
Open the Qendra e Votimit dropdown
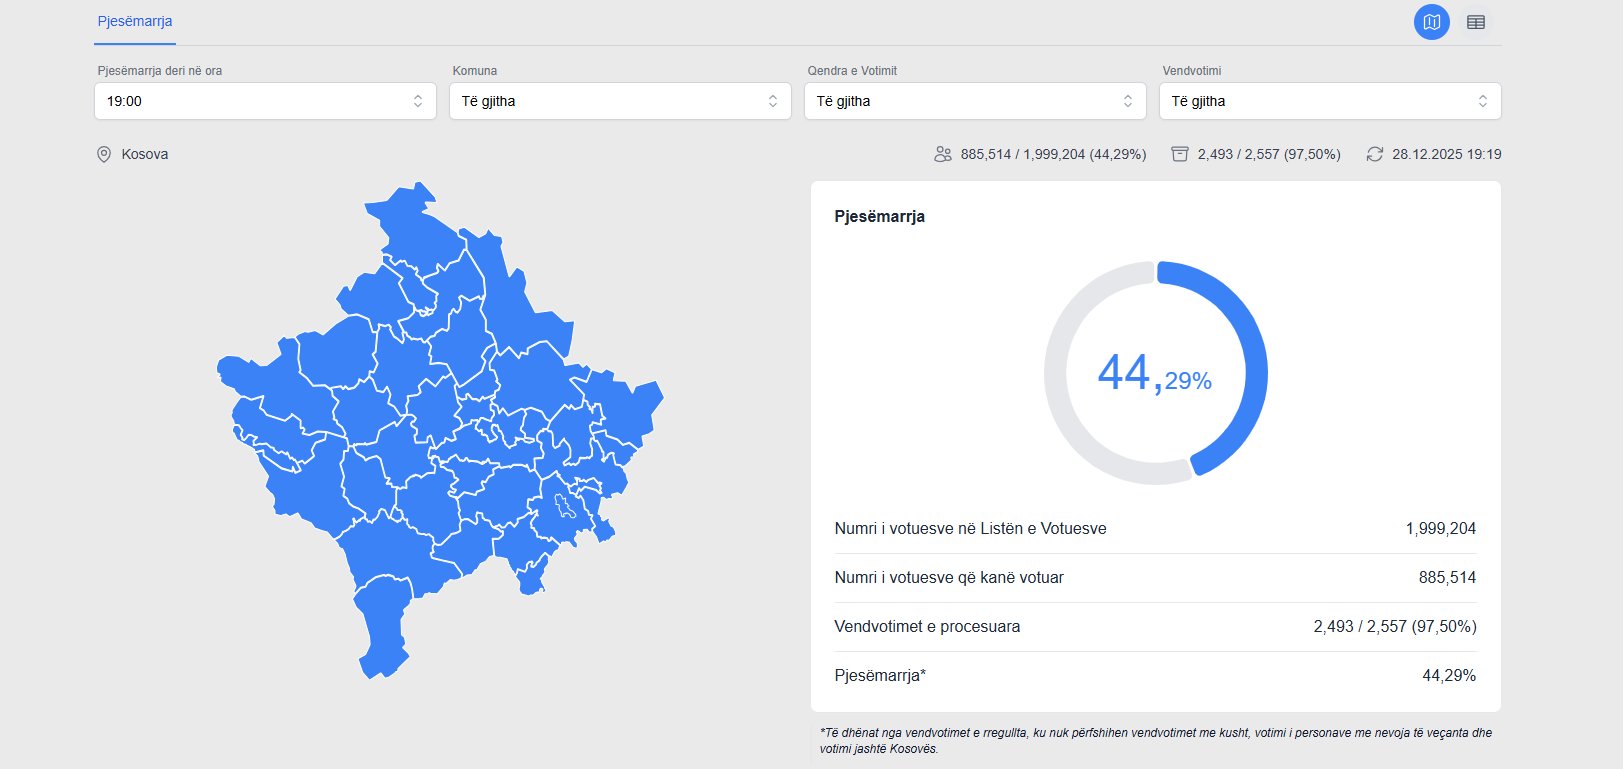click(975, 101)
